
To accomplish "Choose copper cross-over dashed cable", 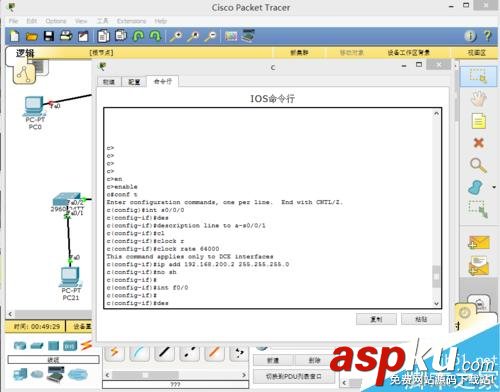I will coord(189,353).
